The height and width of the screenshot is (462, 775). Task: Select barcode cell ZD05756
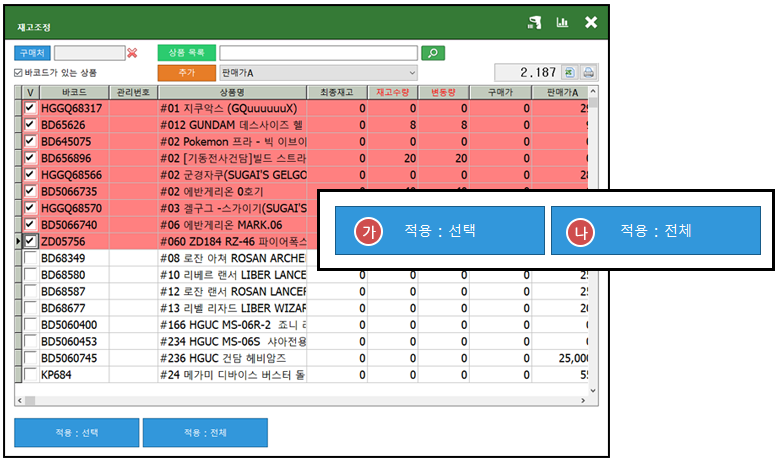tap(74, 242)
